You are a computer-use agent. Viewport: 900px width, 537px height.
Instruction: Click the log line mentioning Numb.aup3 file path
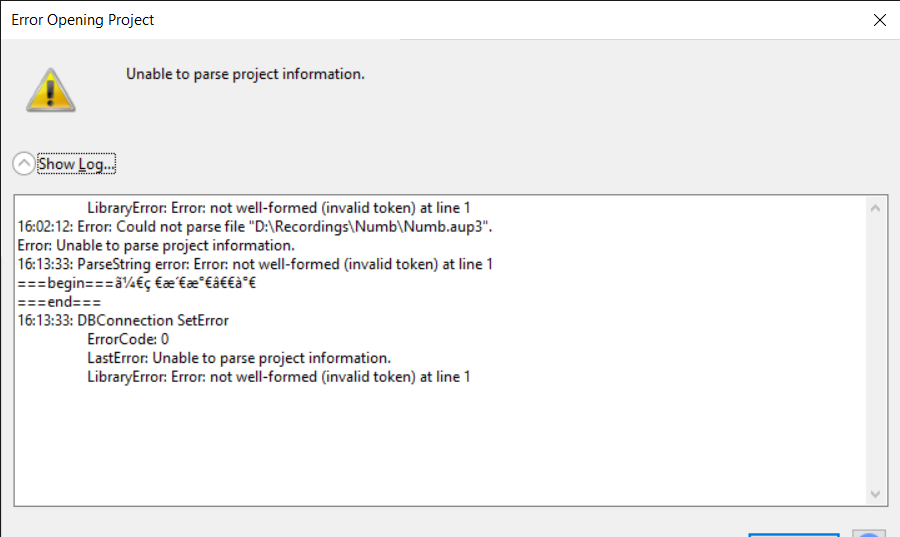point(255,227)
